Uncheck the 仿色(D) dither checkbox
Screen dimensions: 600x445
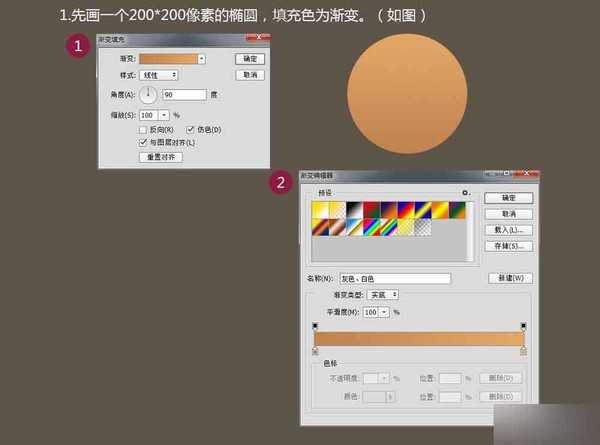click(x=191, y=129)
